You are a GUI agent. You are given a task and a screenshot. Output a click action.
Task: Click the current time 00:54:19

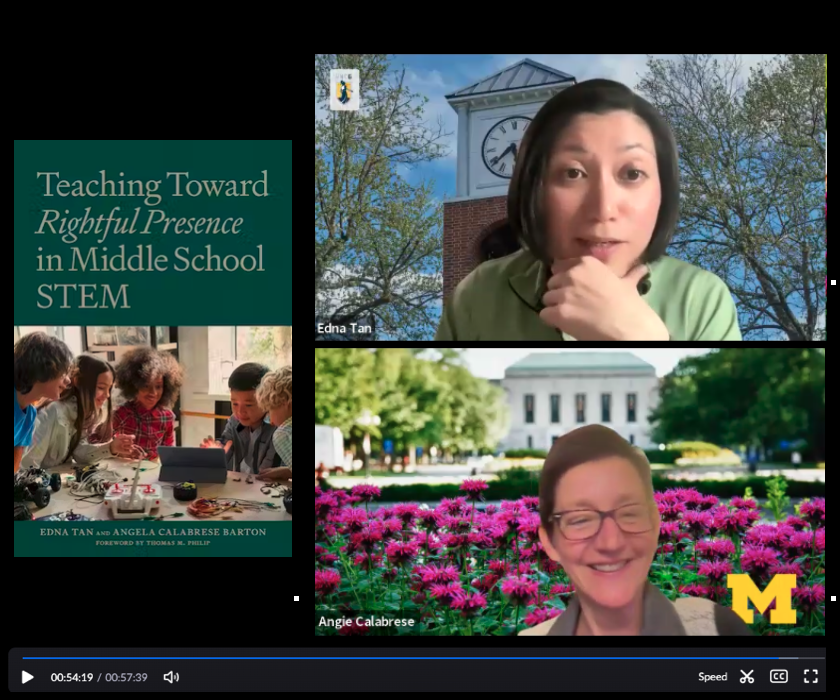(72, 677)
